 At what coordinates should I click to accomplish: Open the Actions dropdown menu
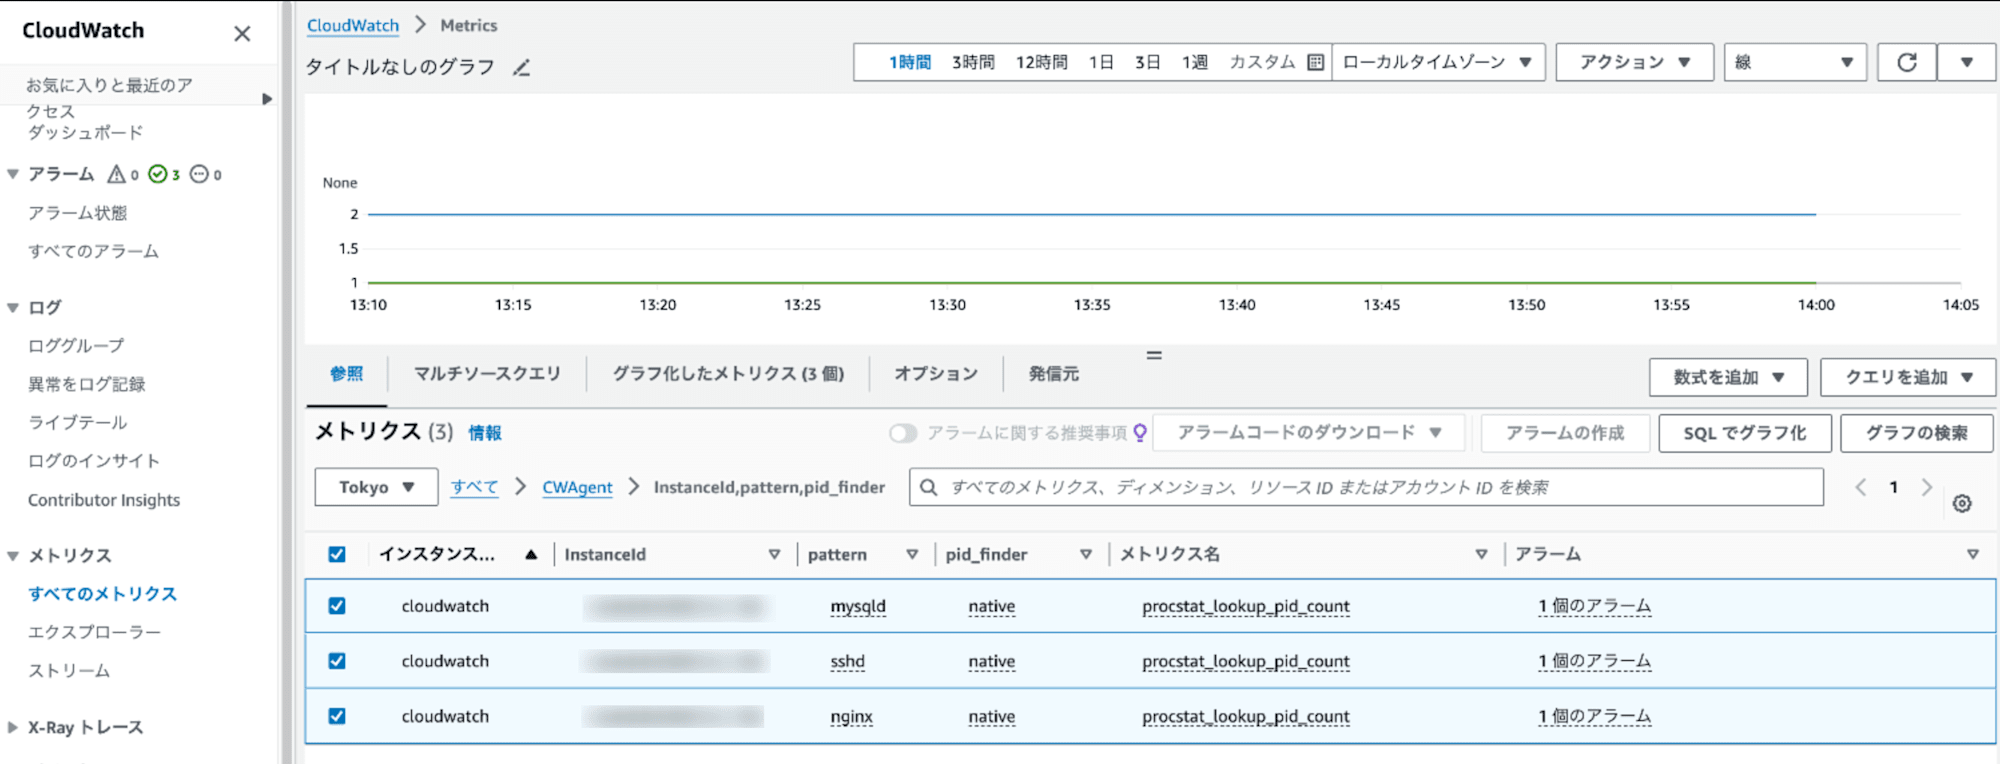coord(1634,62)
